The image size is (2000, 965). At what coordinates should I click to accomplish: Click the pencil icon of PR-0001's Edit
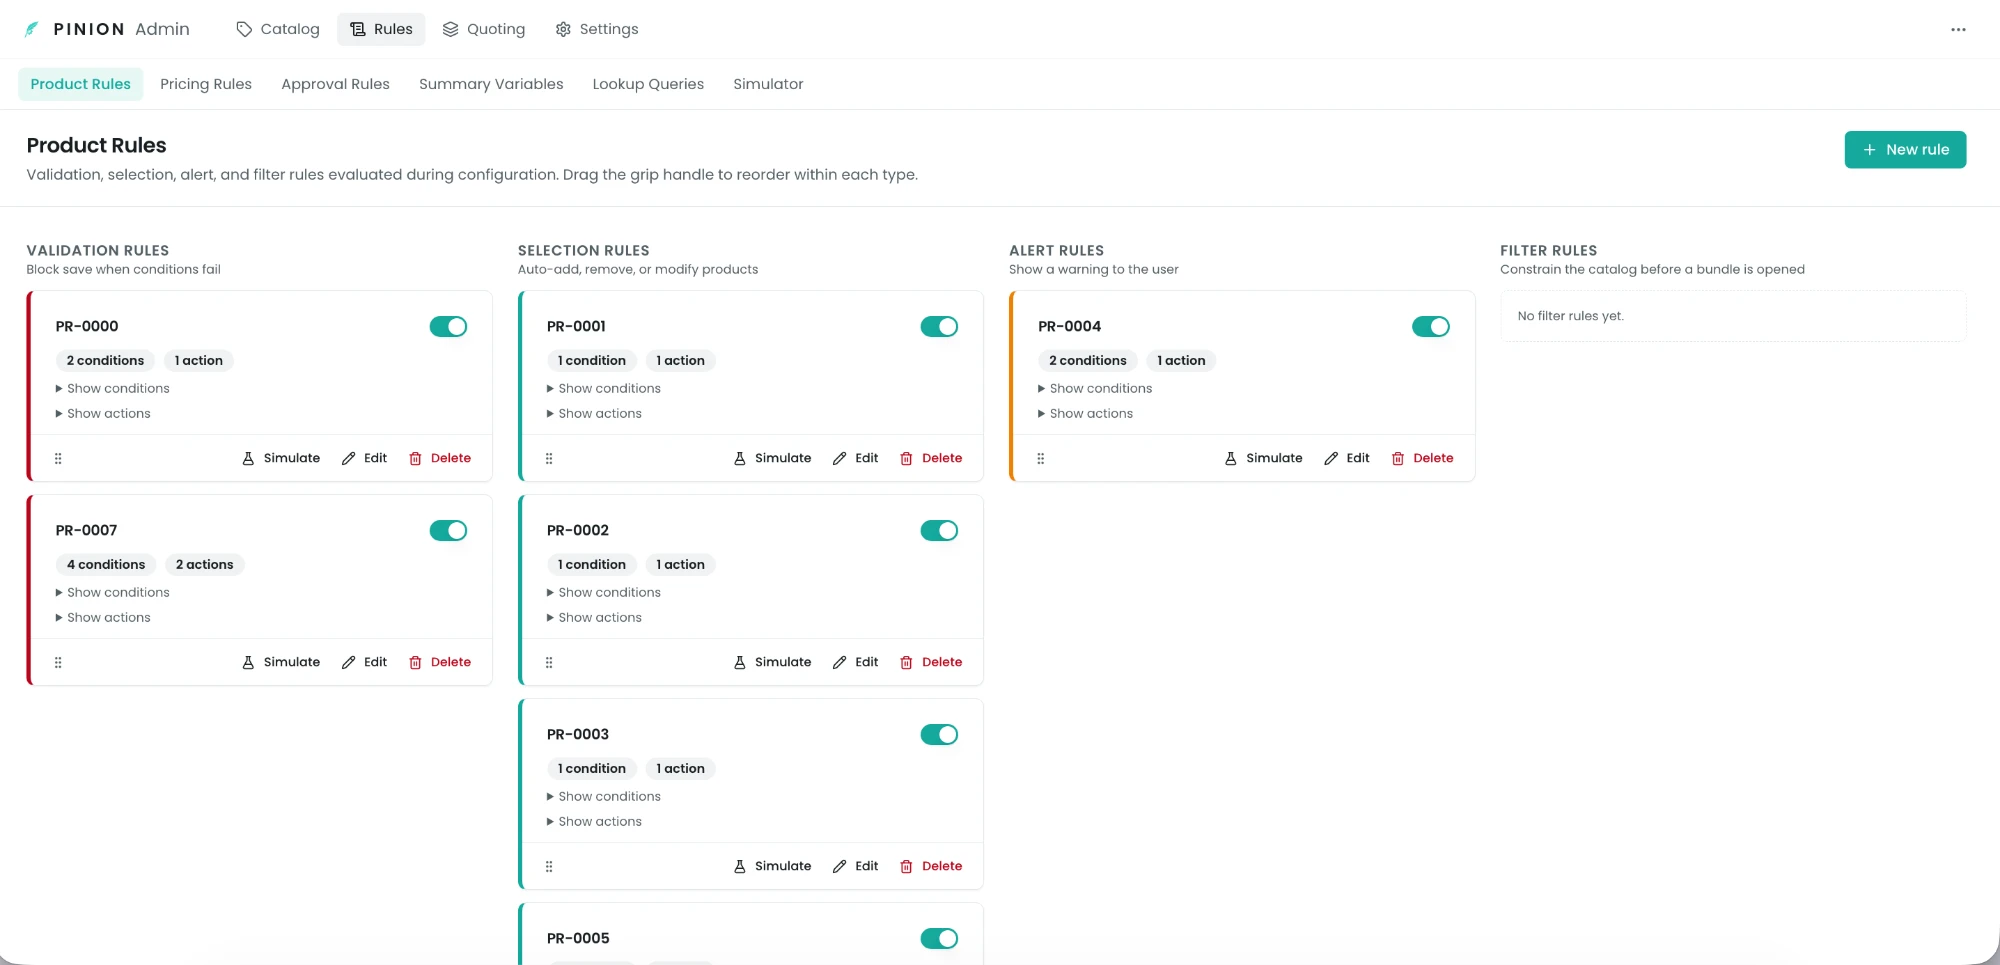[840, 458]
